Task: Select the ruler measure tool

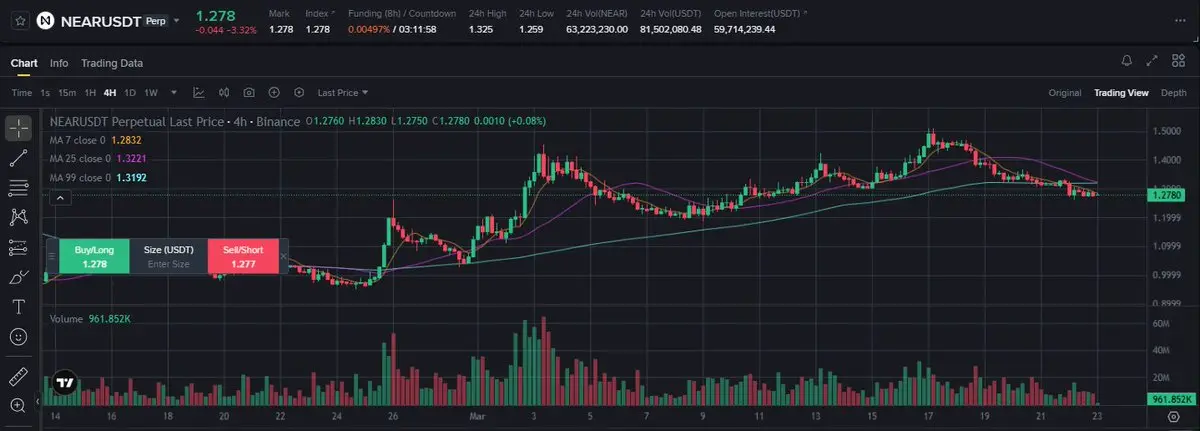Action: pyautogui.click(x=19, y=376)
